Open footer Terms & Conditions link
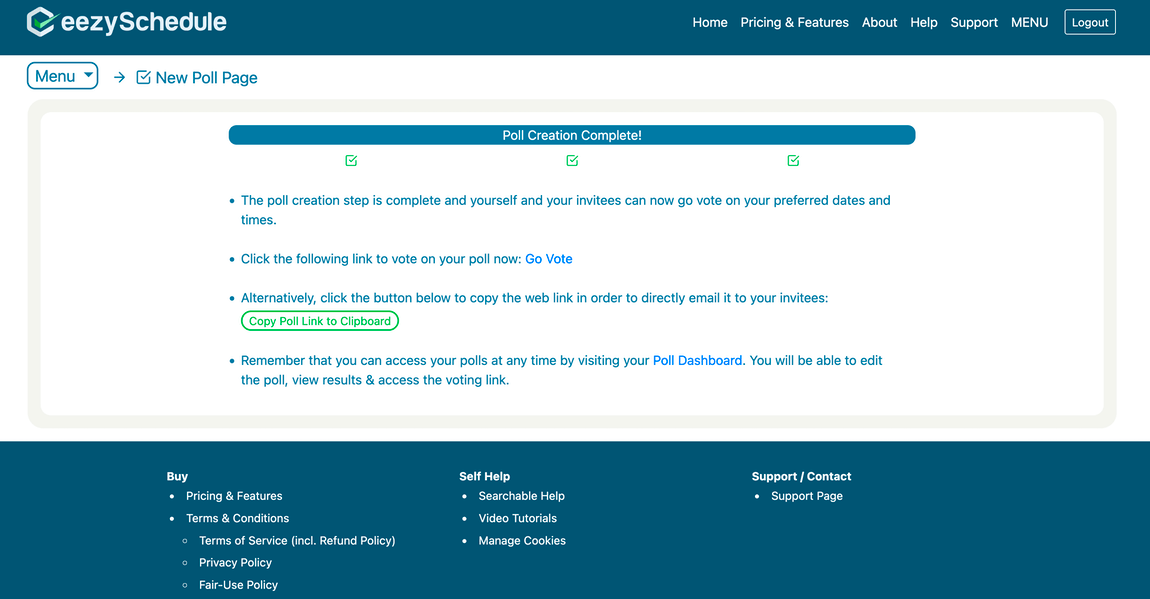The width and height of the screenshot is (1150, 599). tap(238, 518)
